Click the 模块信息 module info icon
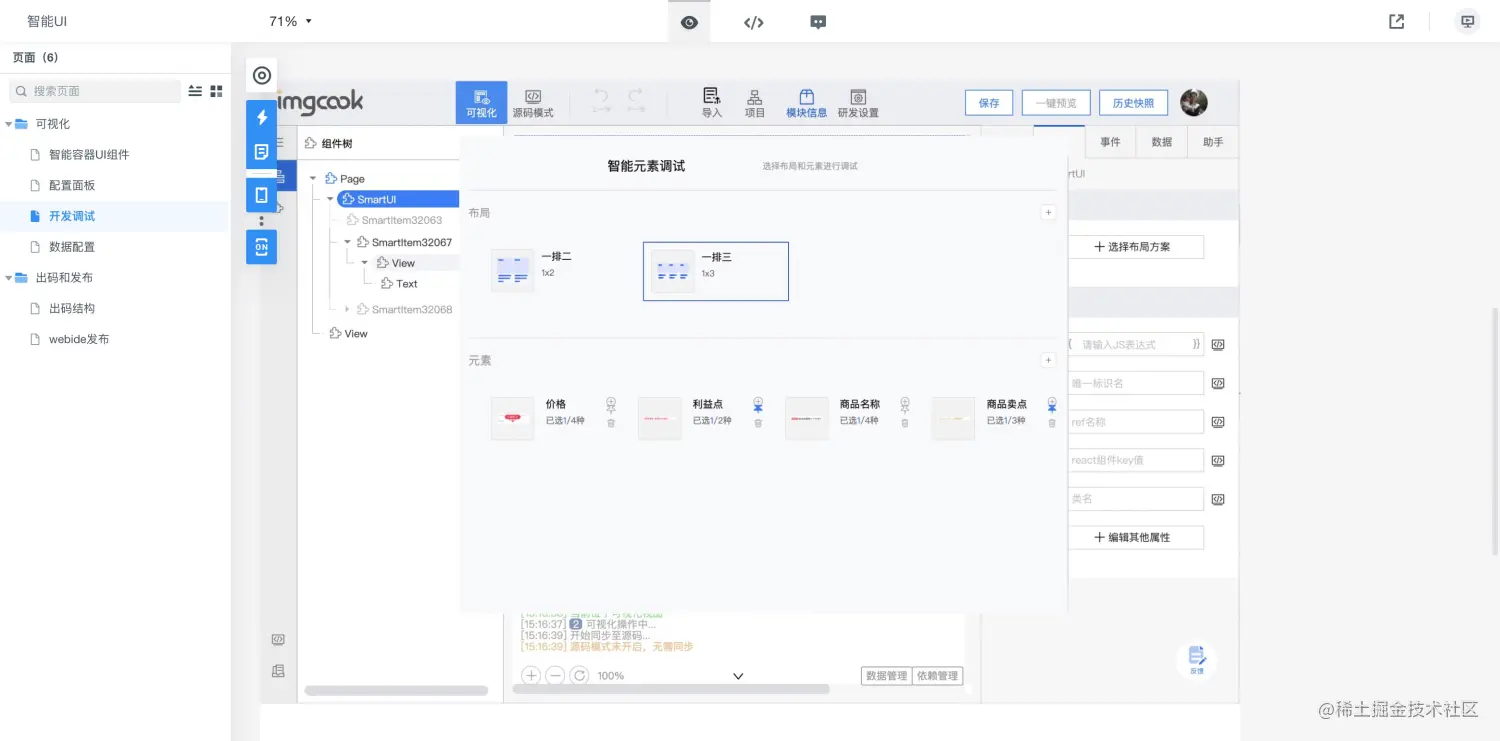 pyautogui.click(x=806, y=101)
